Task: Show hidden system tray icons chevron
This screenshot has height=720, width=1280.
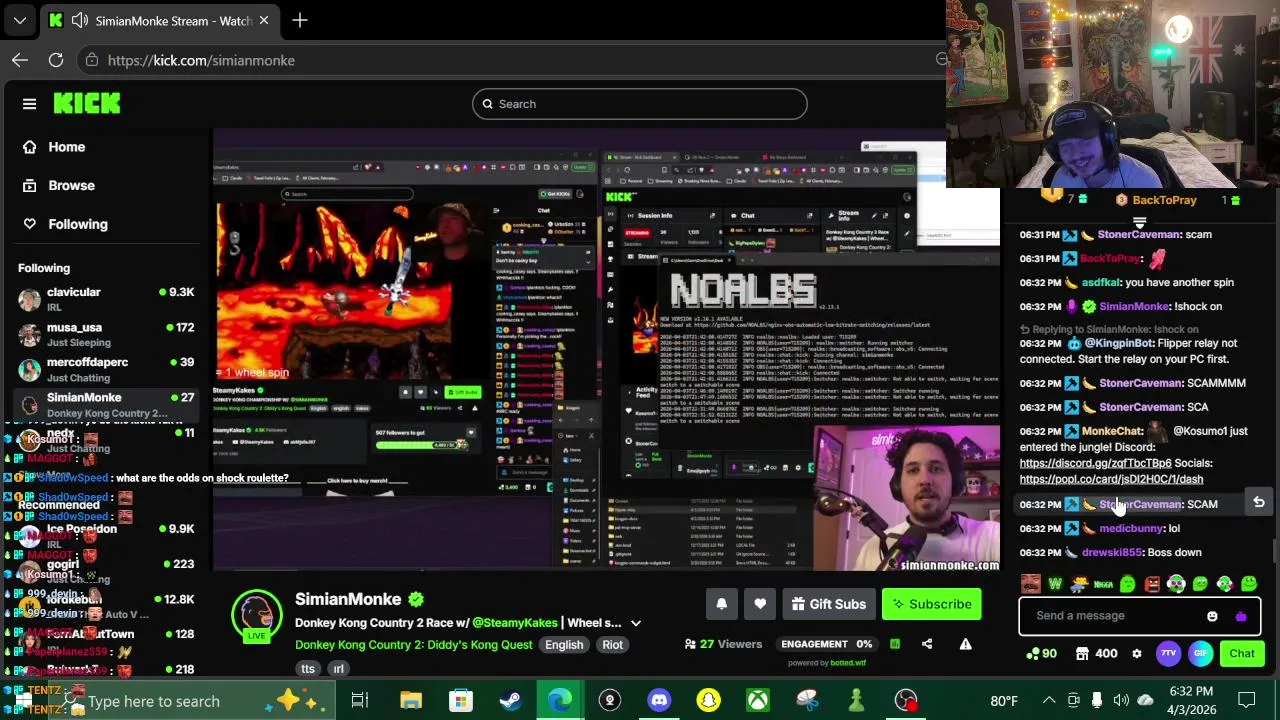Action: [x=1049, y=701]
